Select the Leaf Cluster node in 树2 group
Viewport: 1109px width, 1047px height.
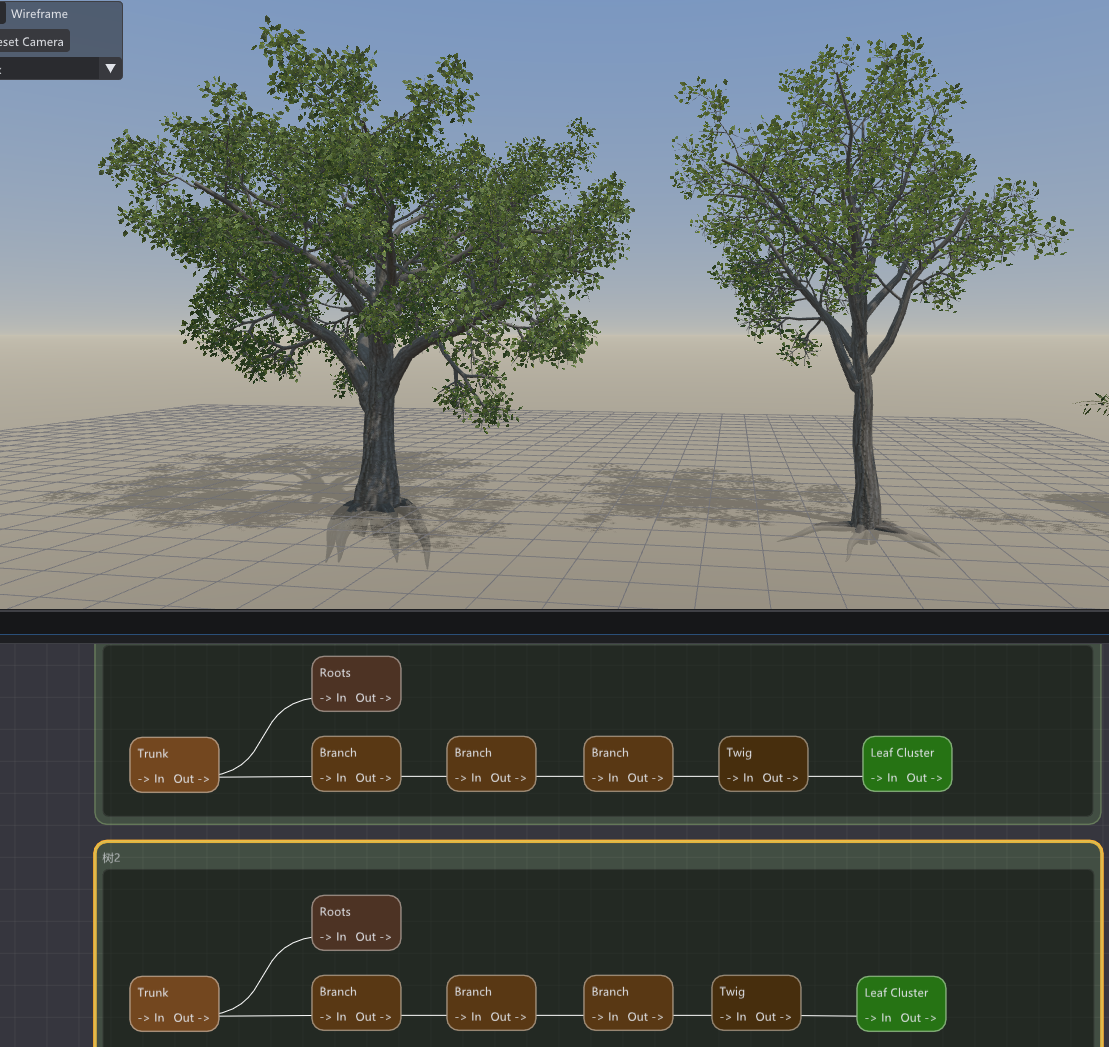point(901,1003)
